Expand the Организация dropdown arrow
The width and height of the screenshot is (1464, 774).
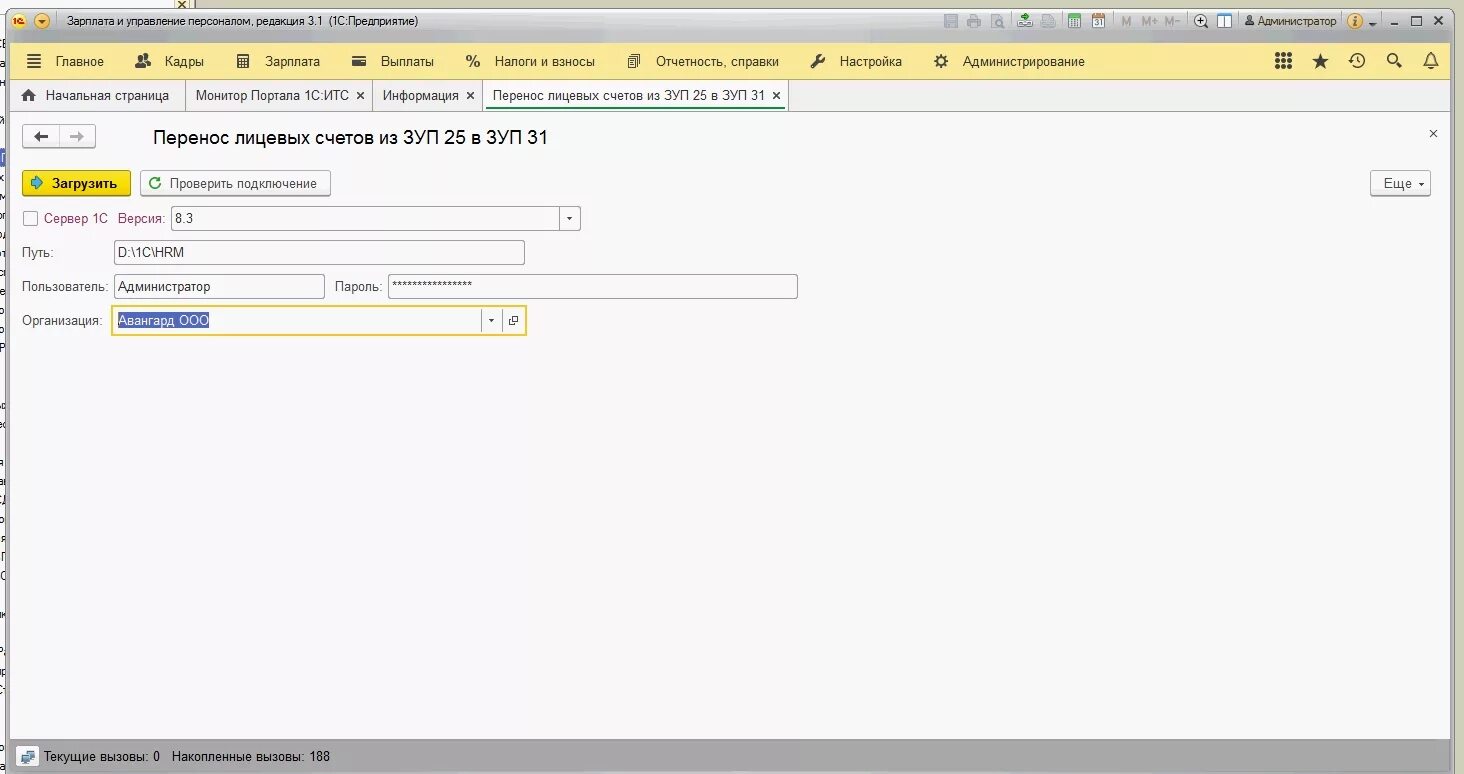pos(491,320)
